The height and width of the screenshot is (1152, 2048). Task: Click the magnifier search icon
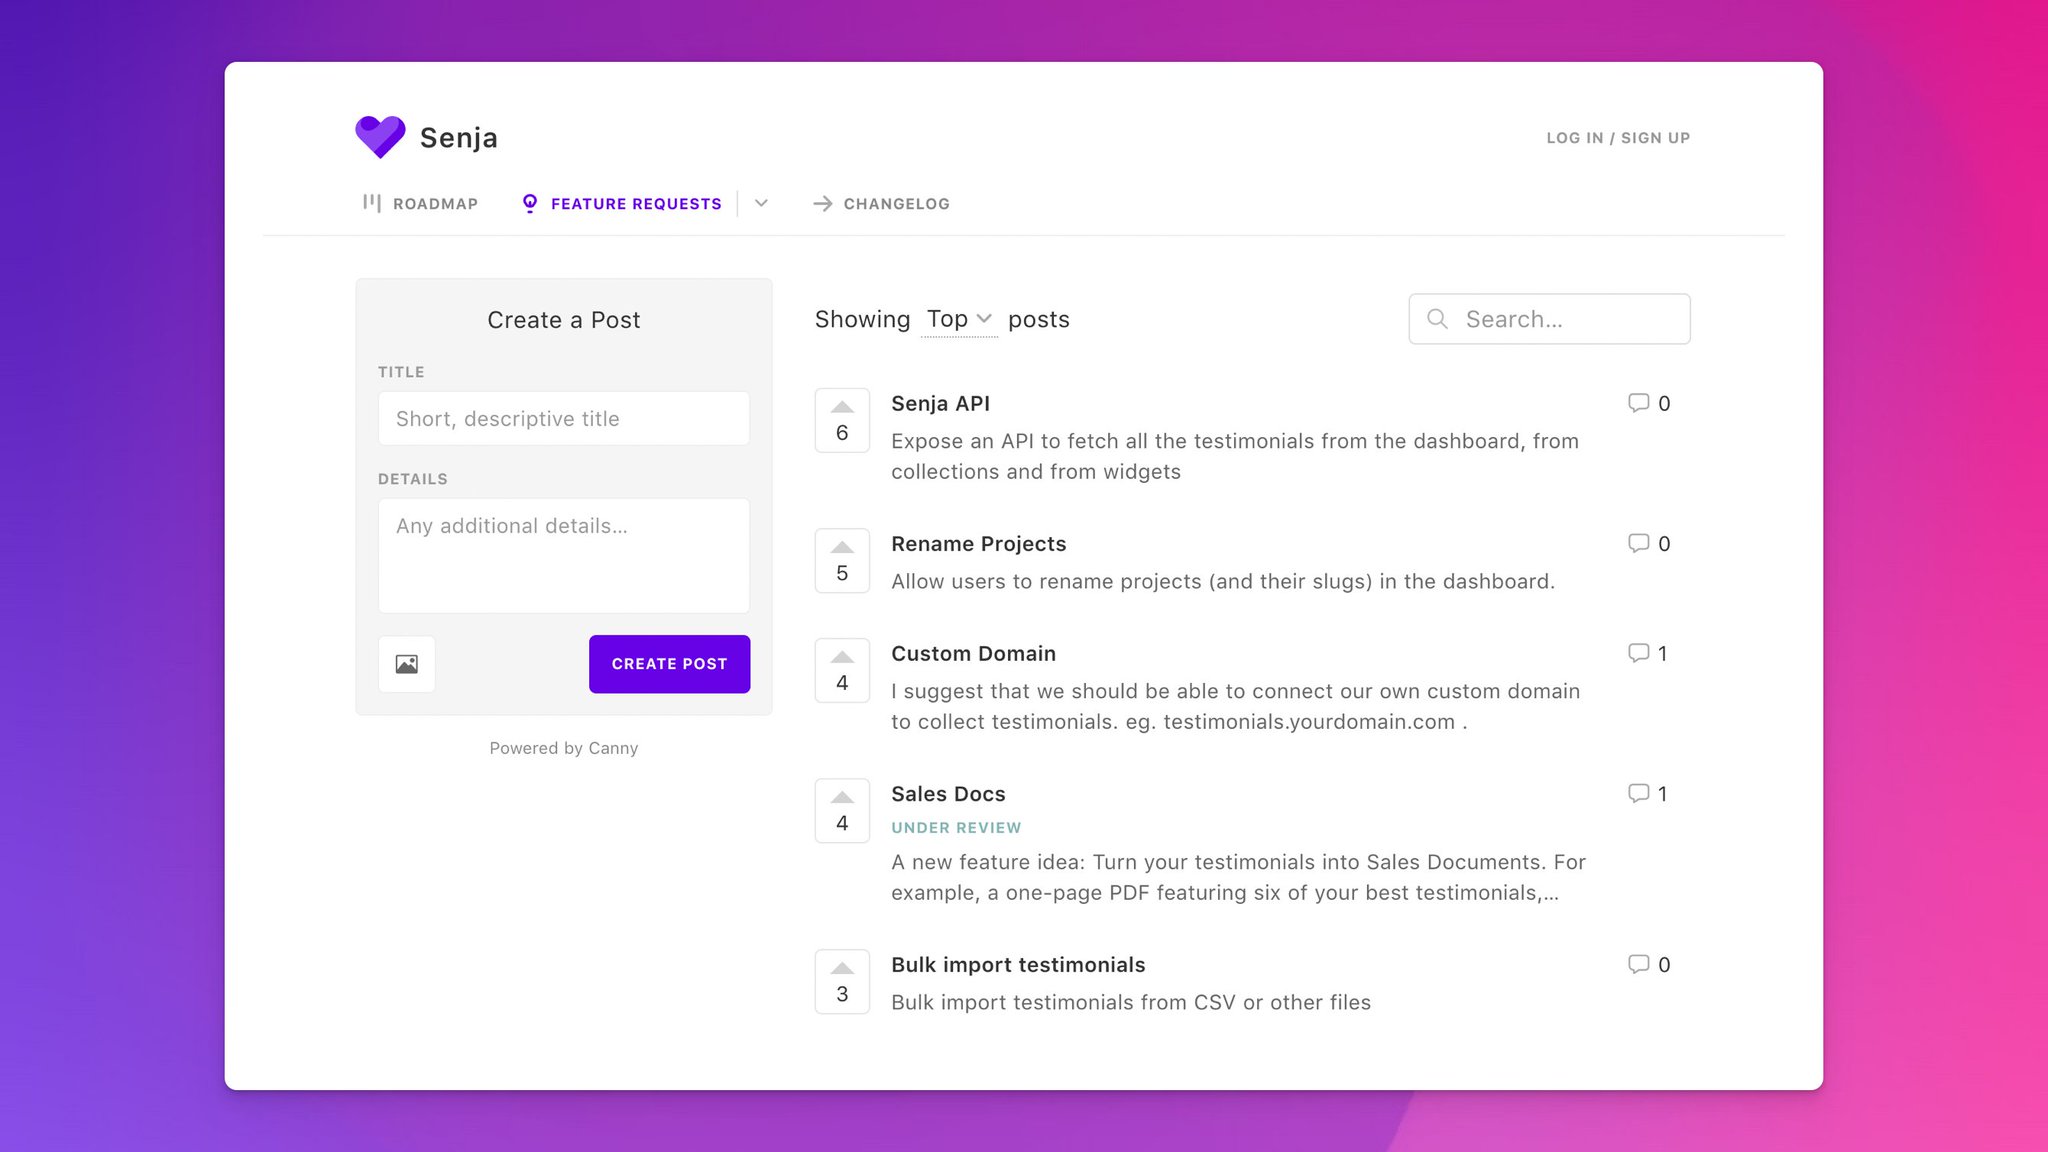[1437, 319]
